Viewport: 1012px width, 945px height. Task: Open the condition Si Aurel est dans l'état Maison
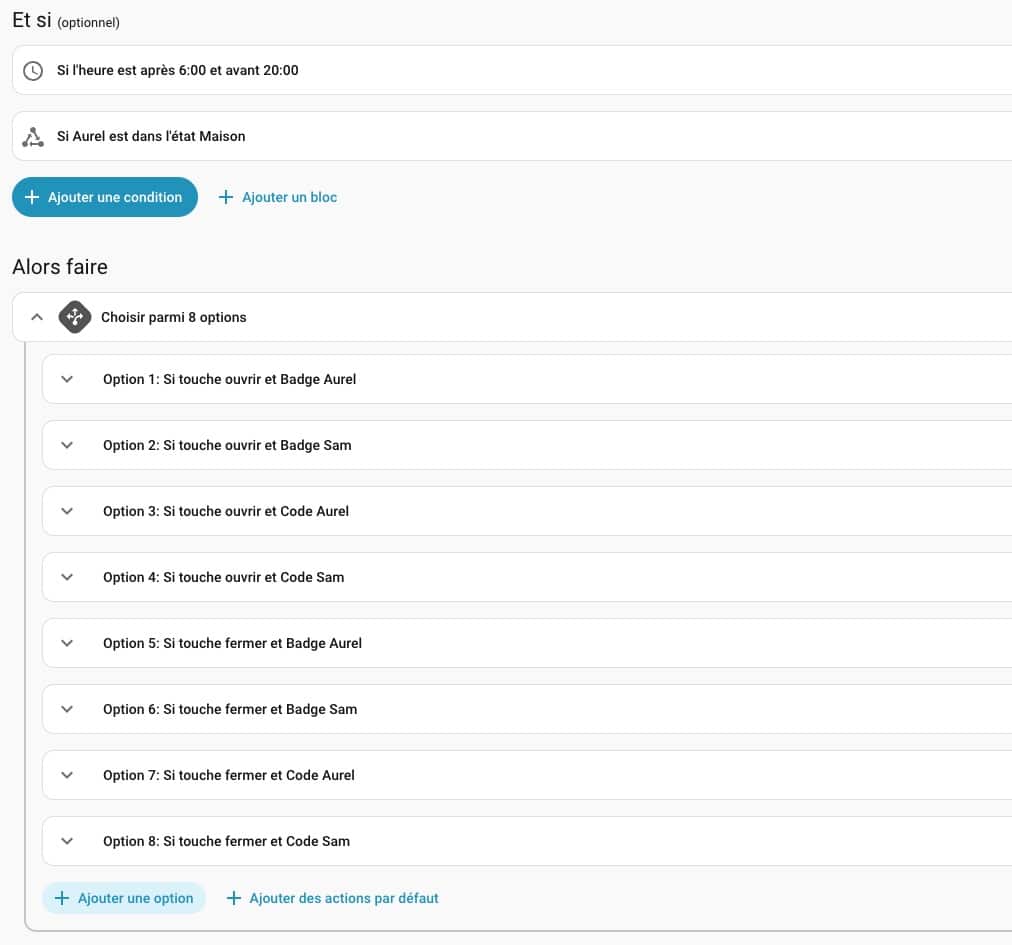pos(151,137)
